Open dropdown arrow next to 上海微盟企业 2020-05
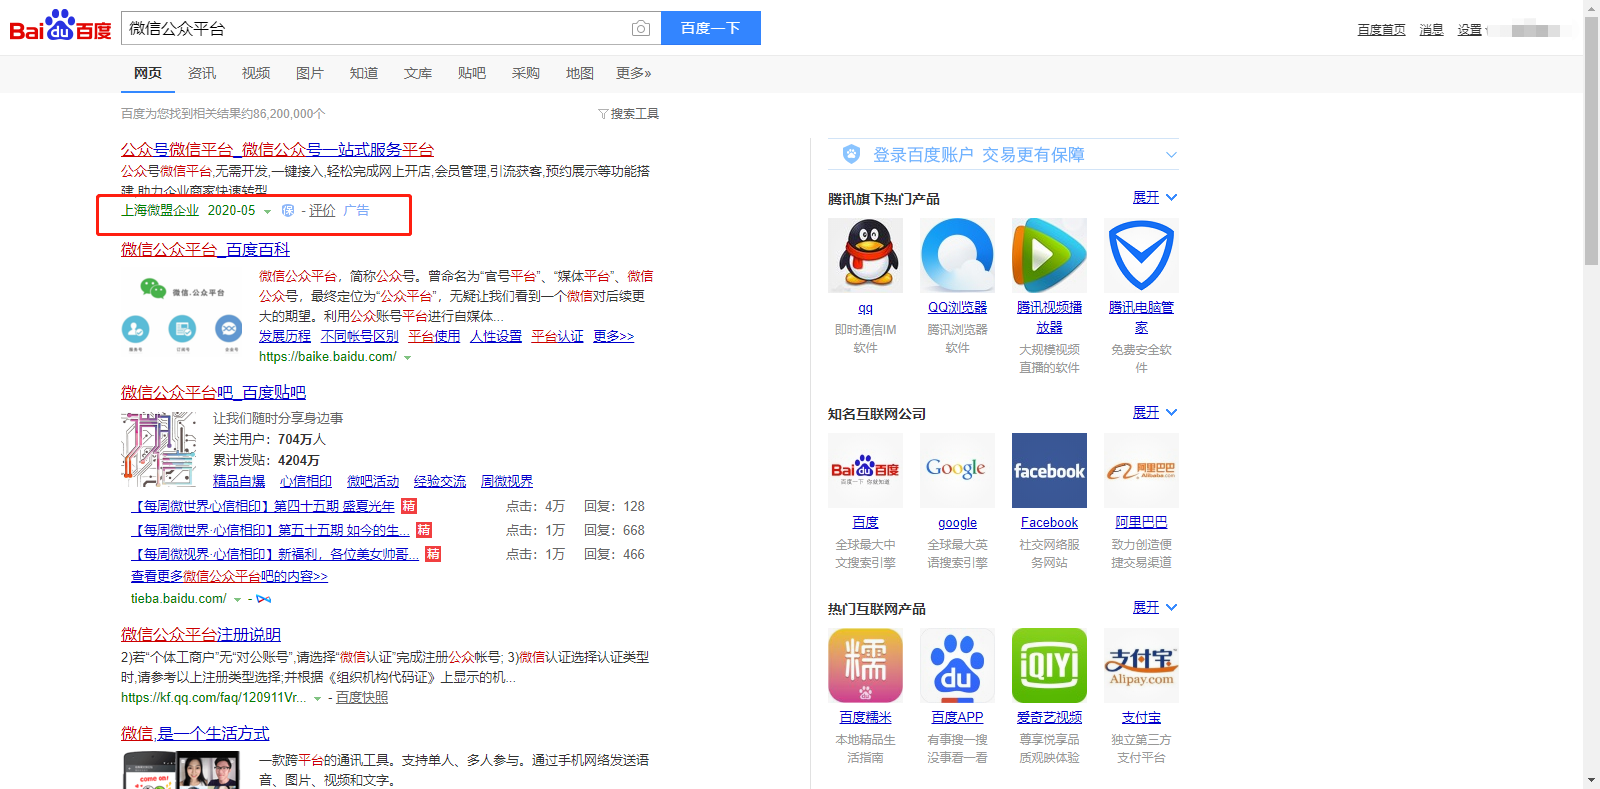 point(267,212)
